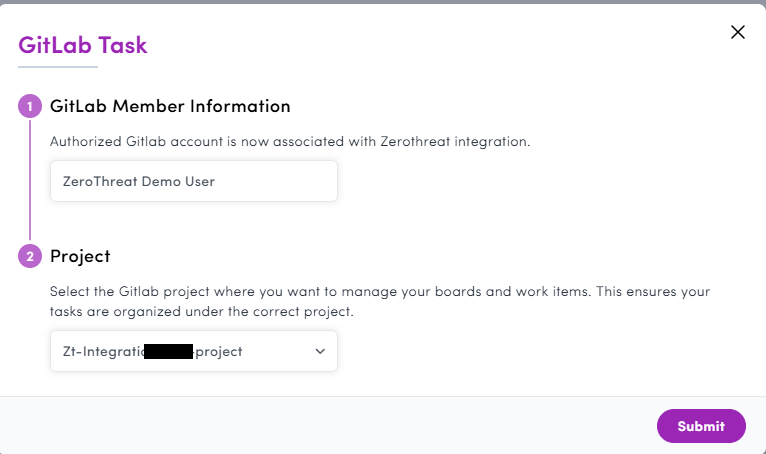
Task: Click the redacted part of project name
Action: tap(168, 351)
